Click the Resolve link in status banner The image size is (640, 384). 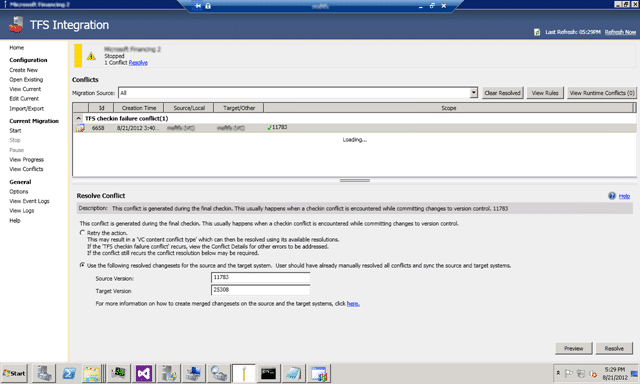coord(138,63)
